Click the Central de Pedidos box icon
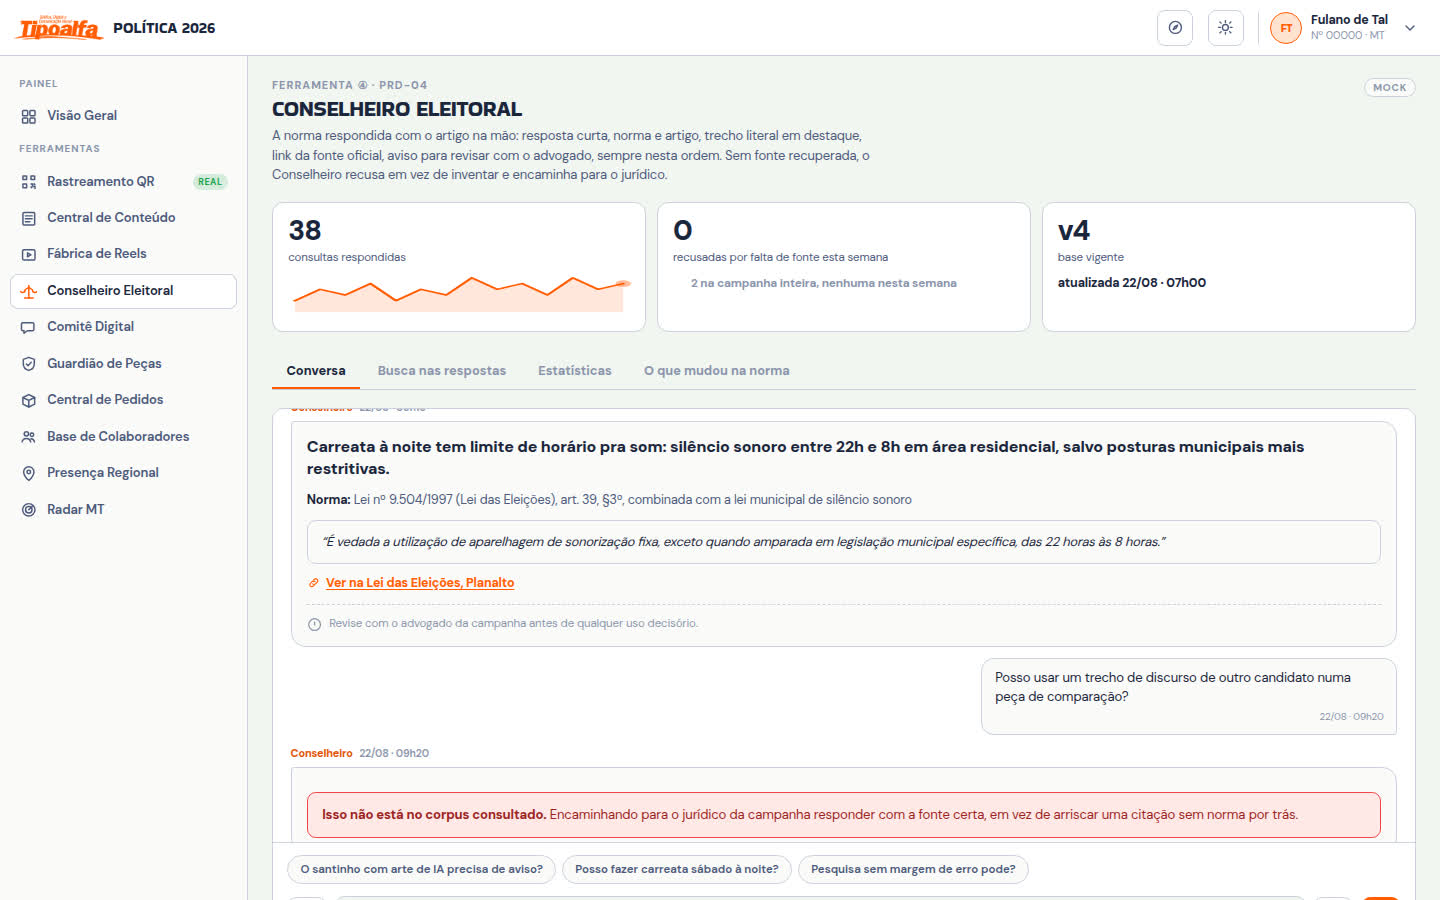 [29, 400]
